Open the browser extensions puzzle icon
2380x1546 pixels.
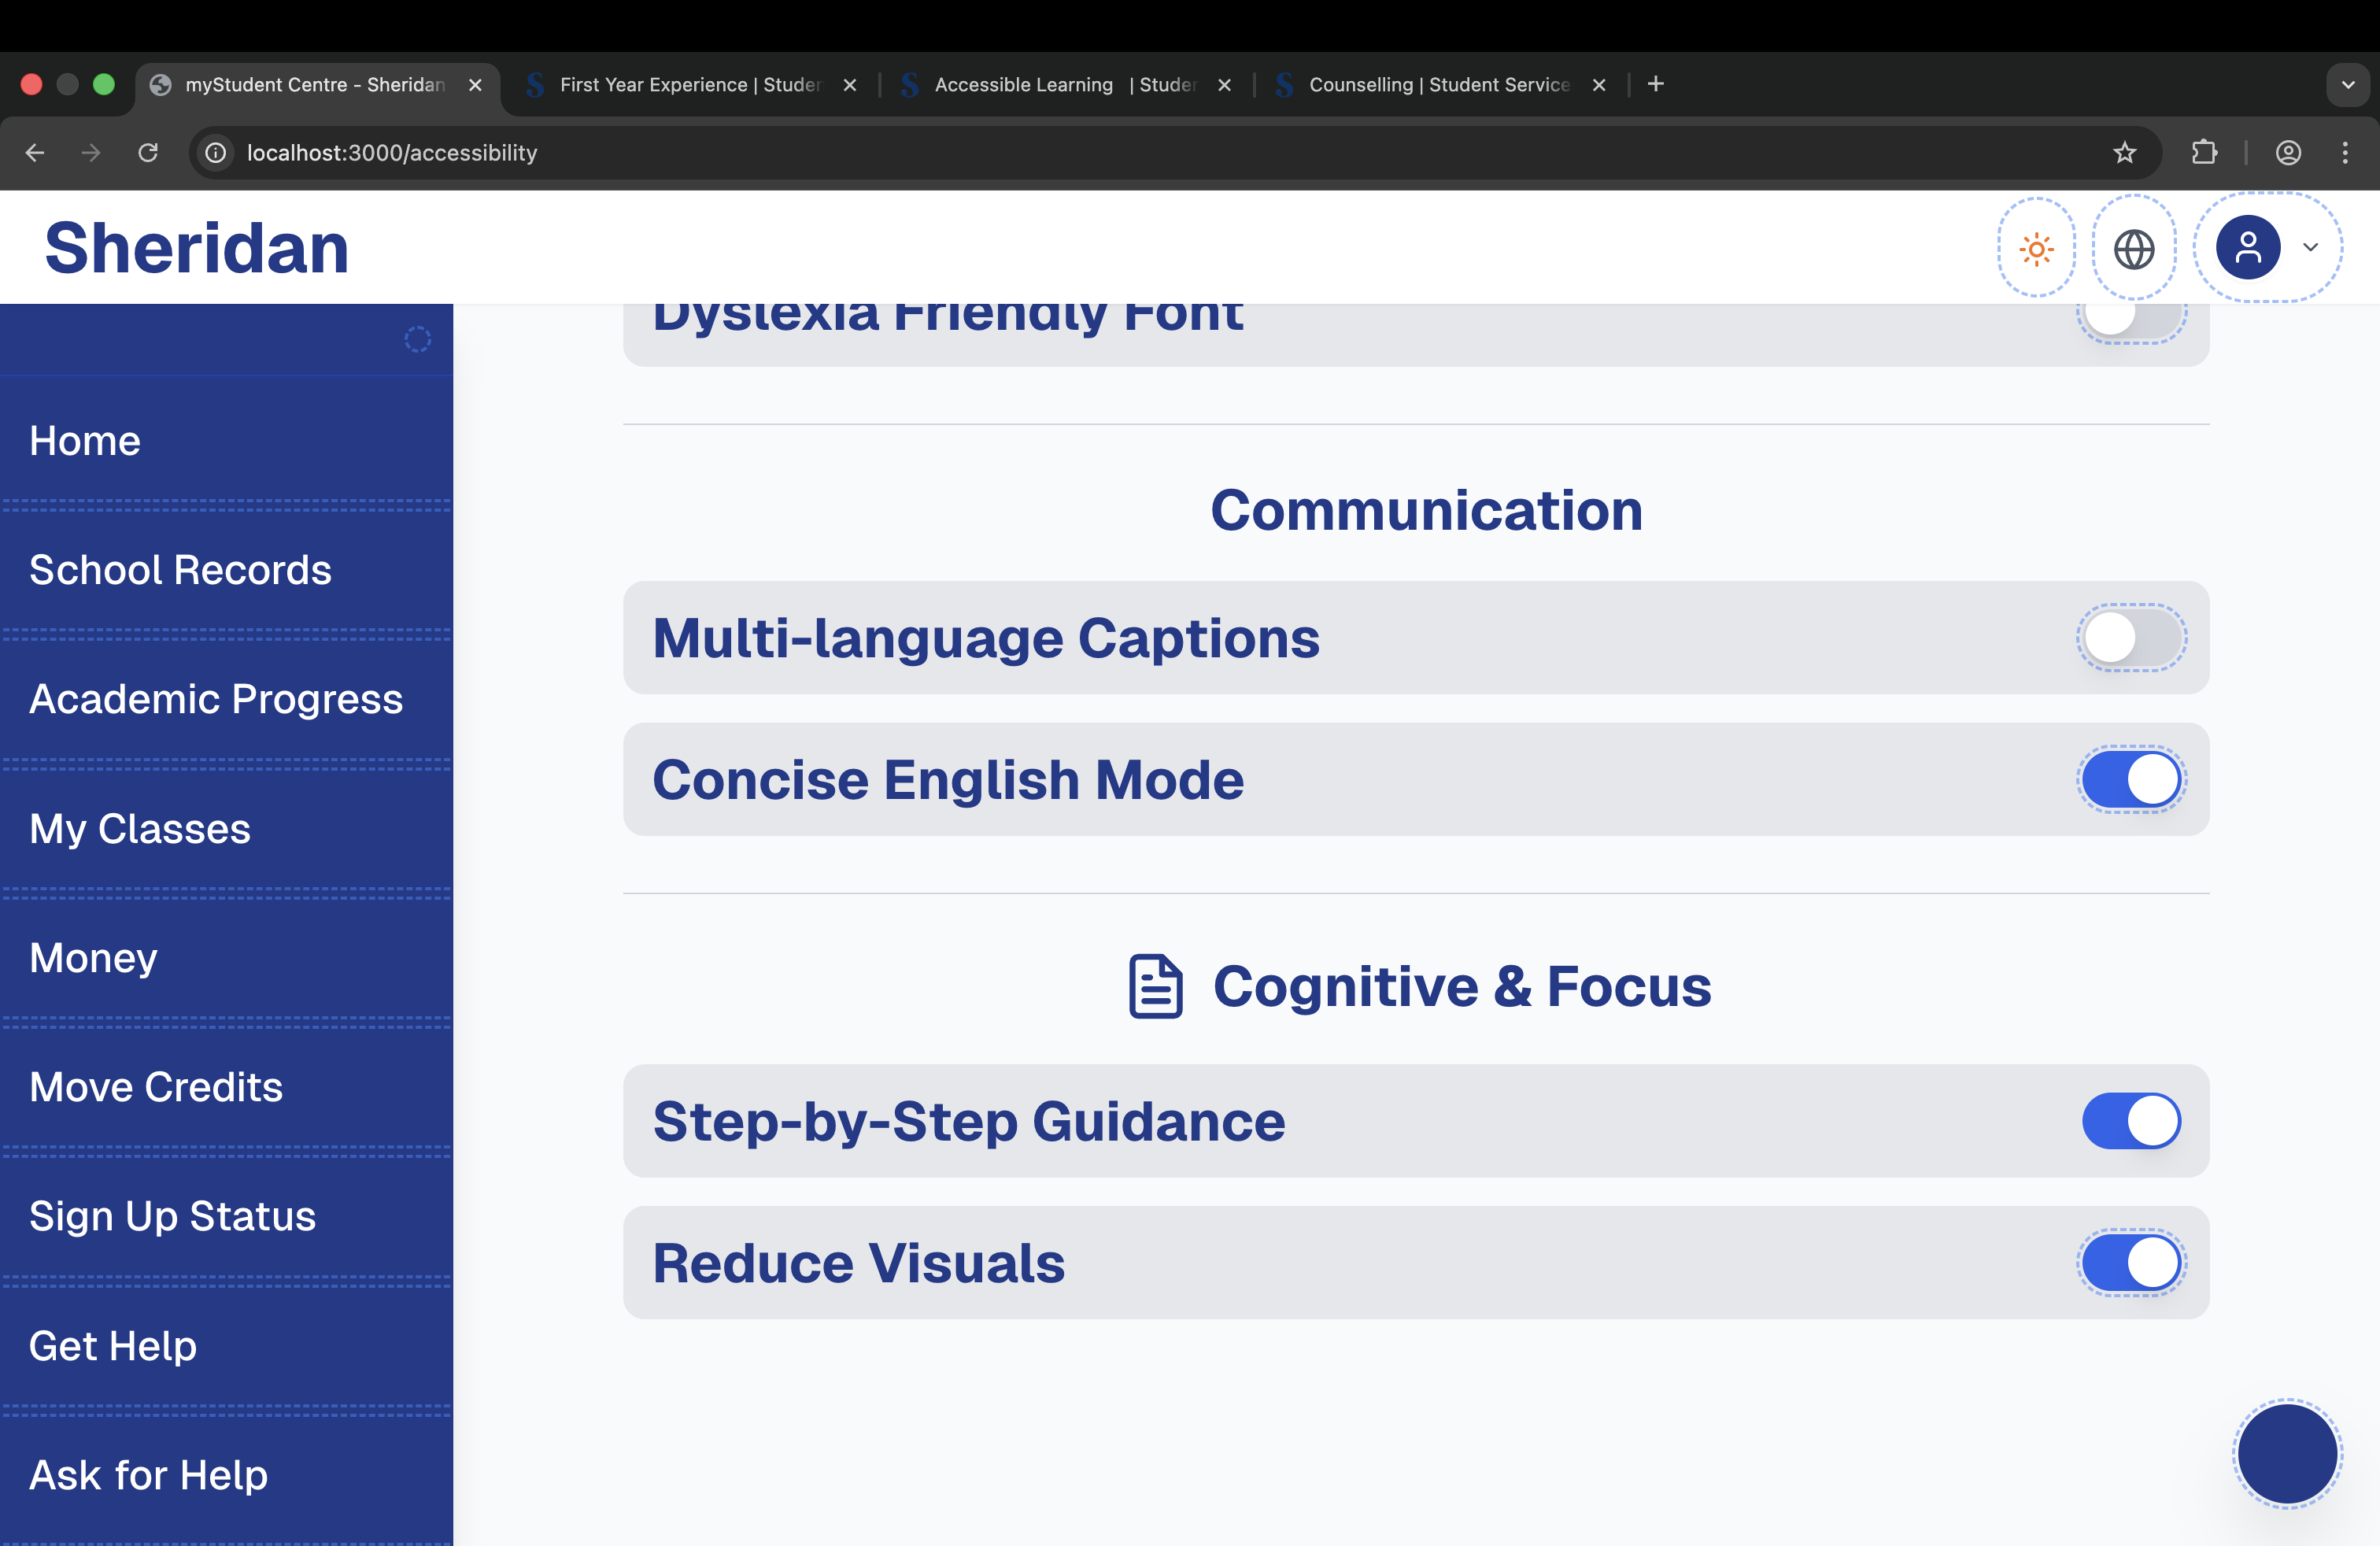point(2204,152)
